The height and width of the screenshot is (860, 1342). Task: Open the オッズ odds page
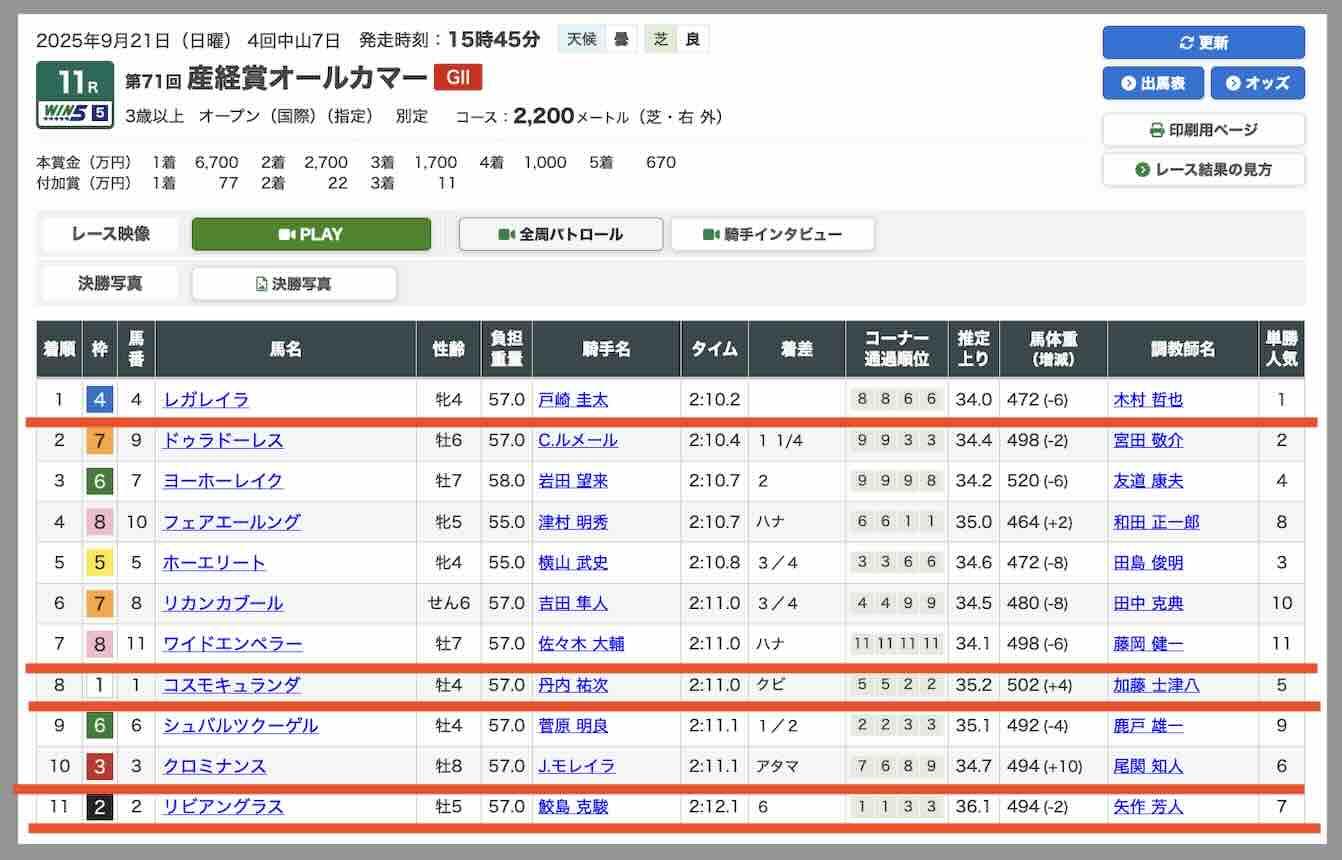(x=1257, y=83)
